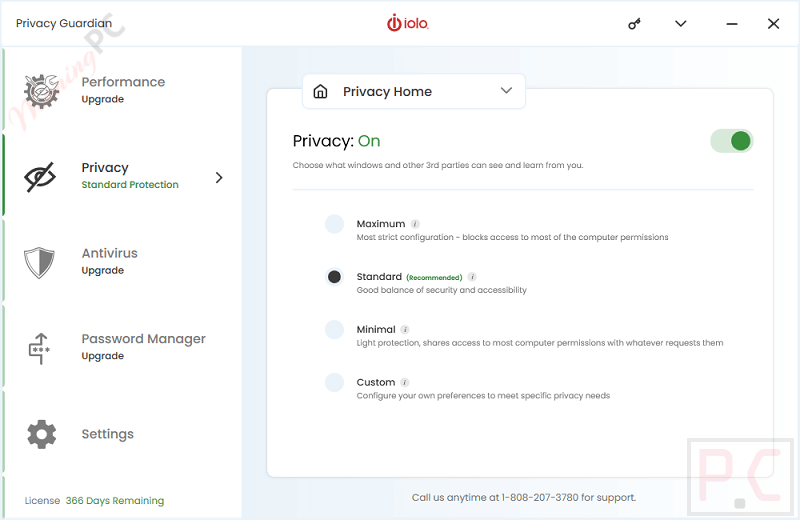Expand Privacy section arrow in sidebar
The width and height of the screenshot is (800, 520).
coord(219,178)
